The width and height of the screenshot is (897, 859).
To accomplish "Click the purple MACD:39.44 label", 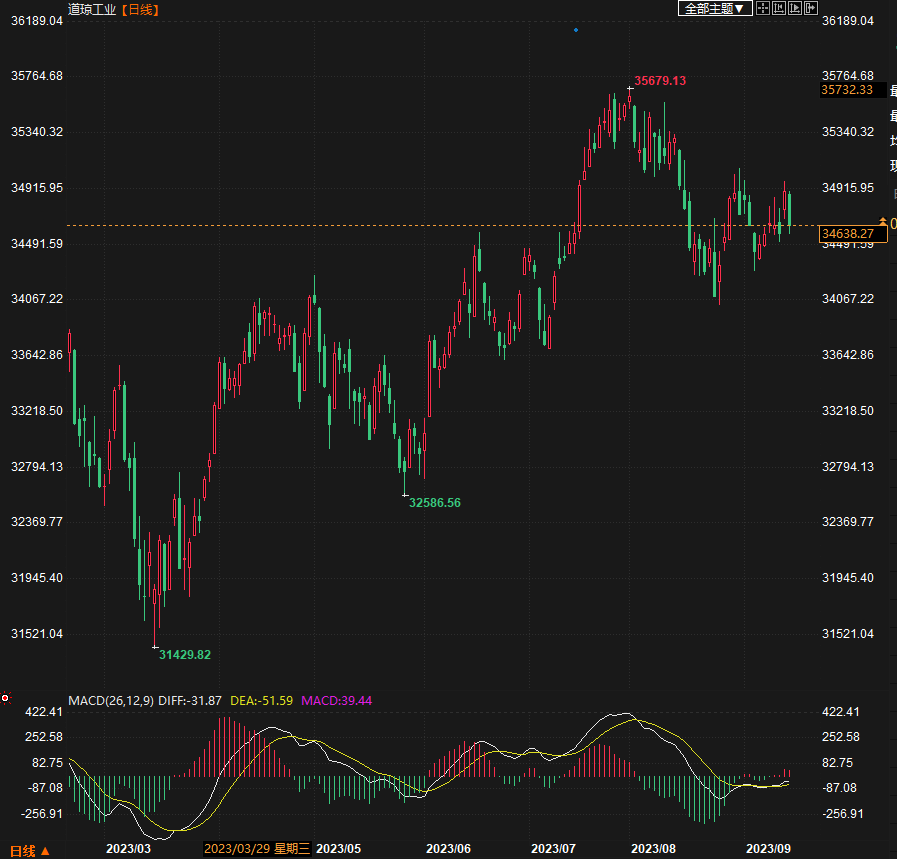I will coord(336,701).
